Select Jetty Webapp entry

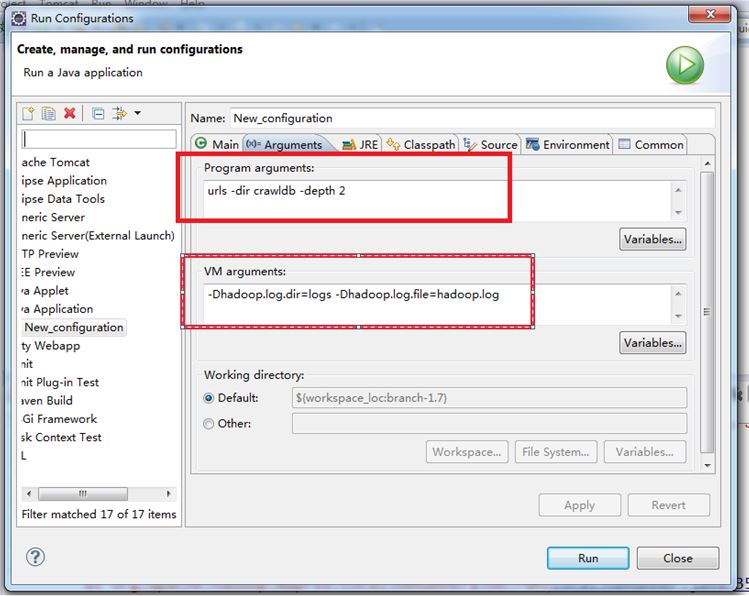[51, 345]
